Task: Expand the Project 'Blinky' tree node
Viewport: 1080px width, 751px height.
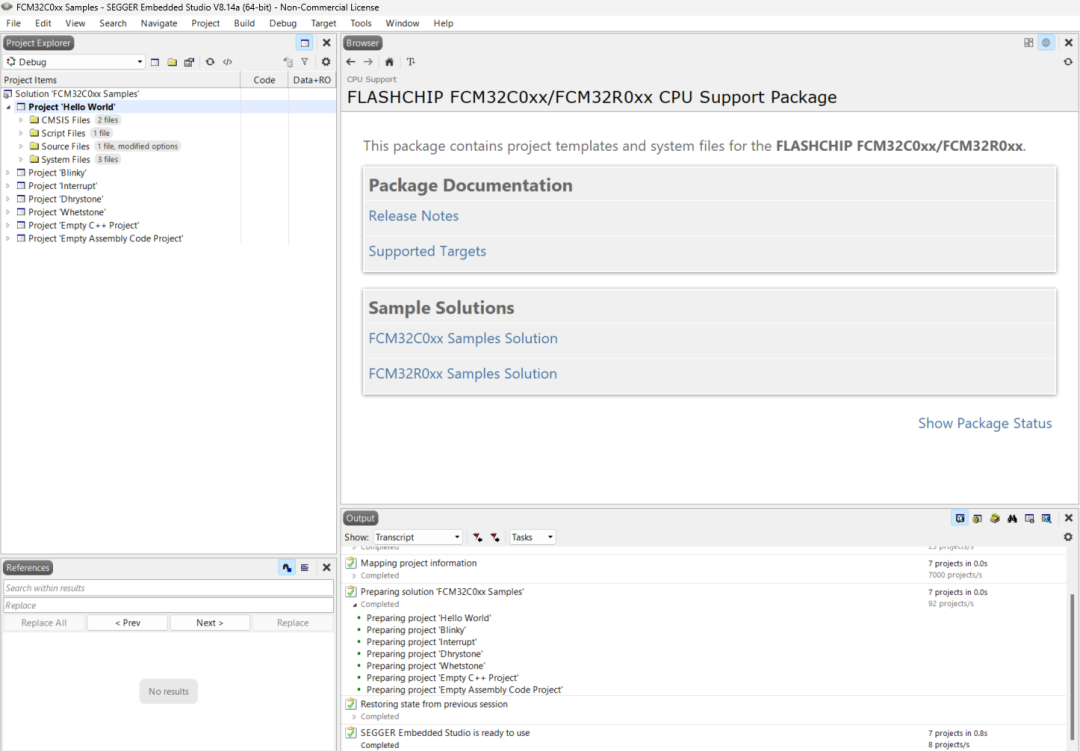Action: 8,173
